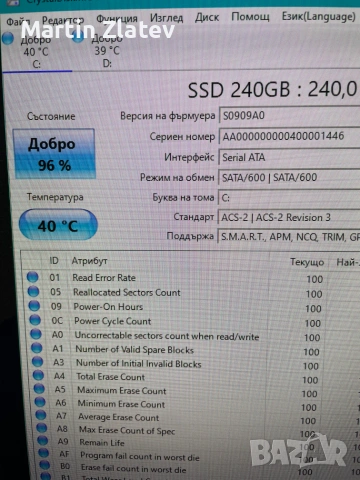The image size is (360, 480).
Task: Select Uncorrectable sectors count when read/write text
Action: (167, 336)
